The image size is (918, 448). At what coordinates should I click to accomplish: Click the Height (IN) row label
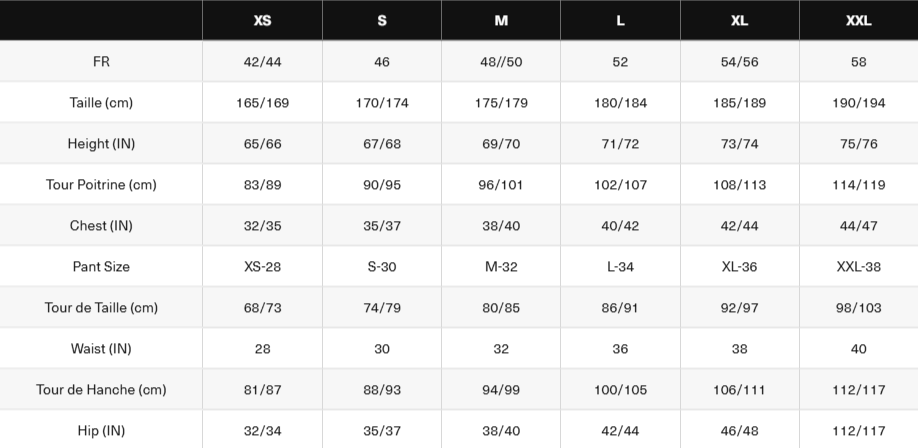click(x=101, y=144)
